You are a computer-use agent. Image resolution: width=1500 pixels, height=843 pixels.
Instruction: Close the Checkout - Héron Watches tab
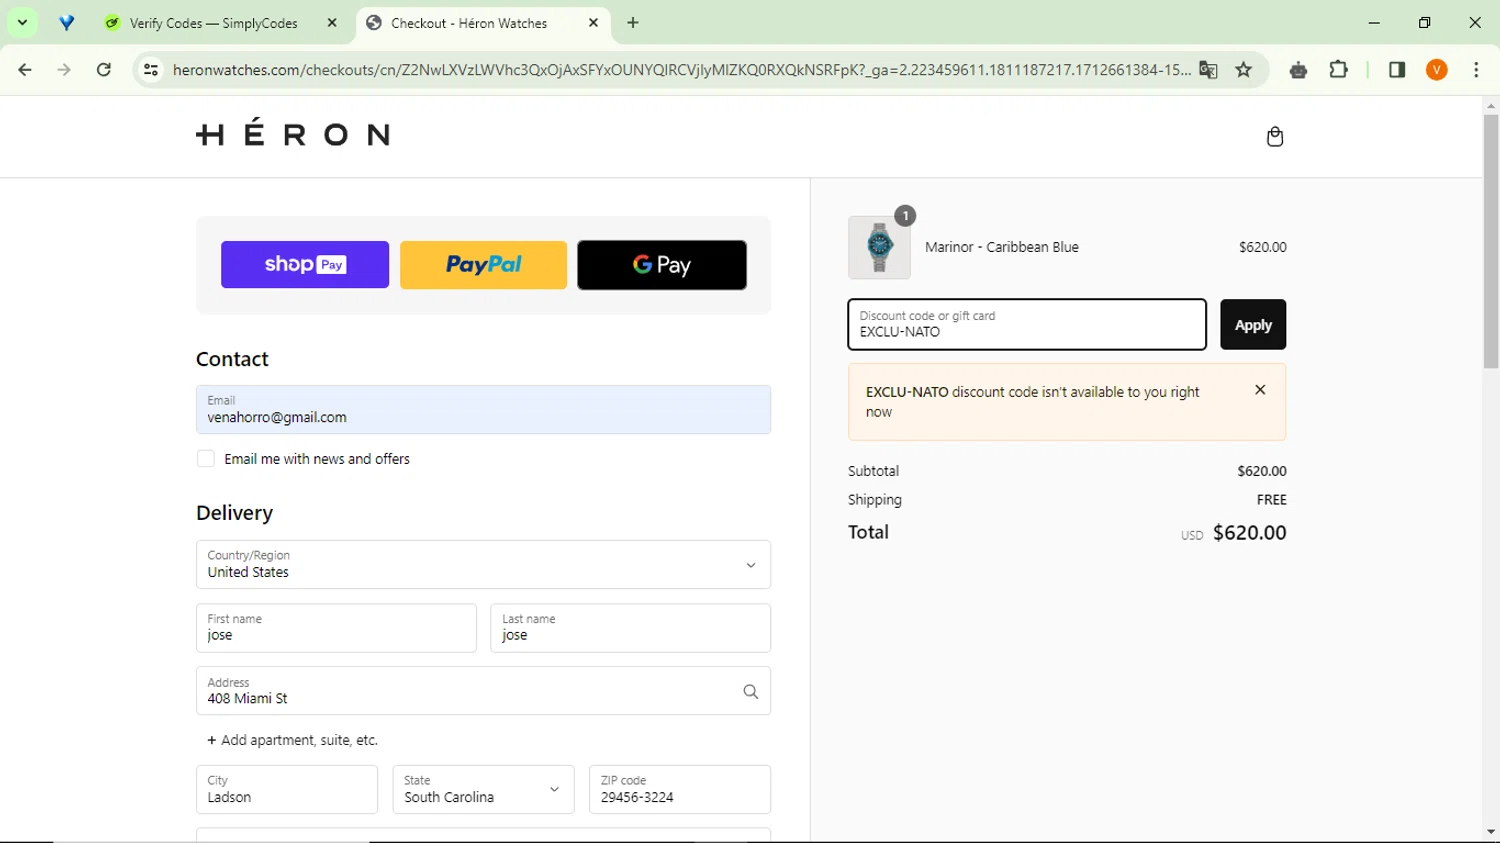[x=593, y=23]
